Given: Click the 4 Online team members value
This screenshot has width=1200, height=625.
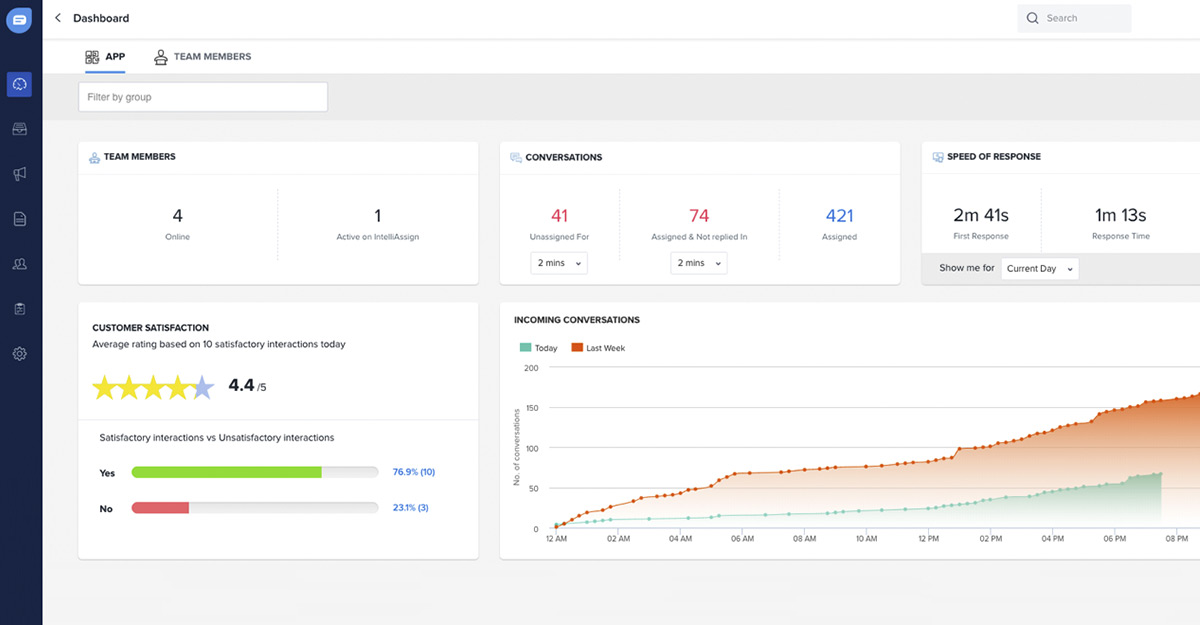Looking at the screenshot, I should (x=178, y=216).
